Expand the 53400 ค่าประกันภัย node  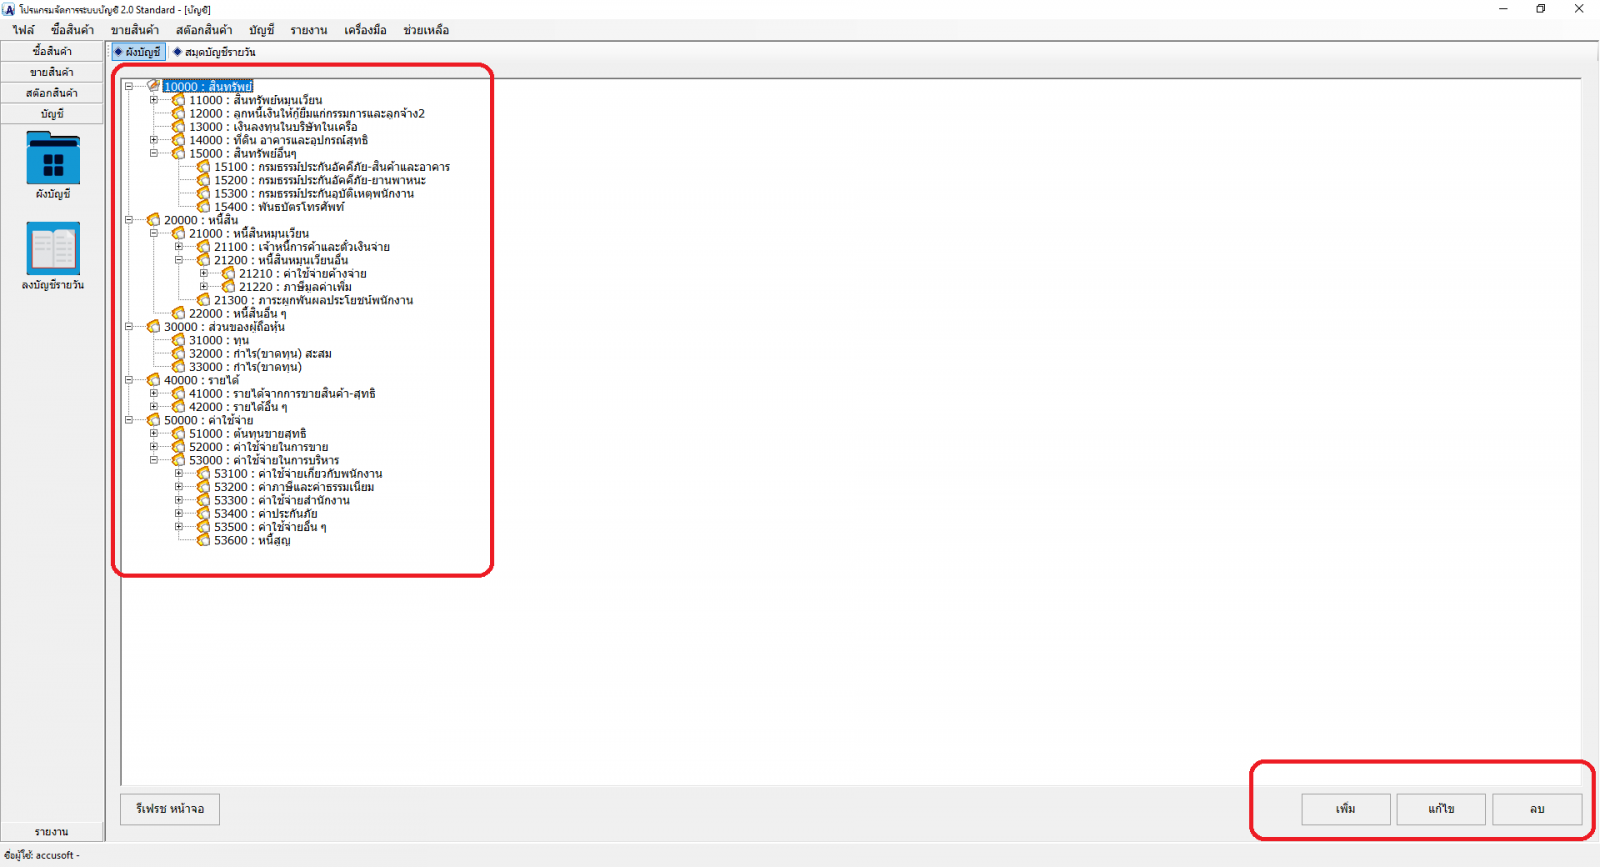click(x=179, y=513)
